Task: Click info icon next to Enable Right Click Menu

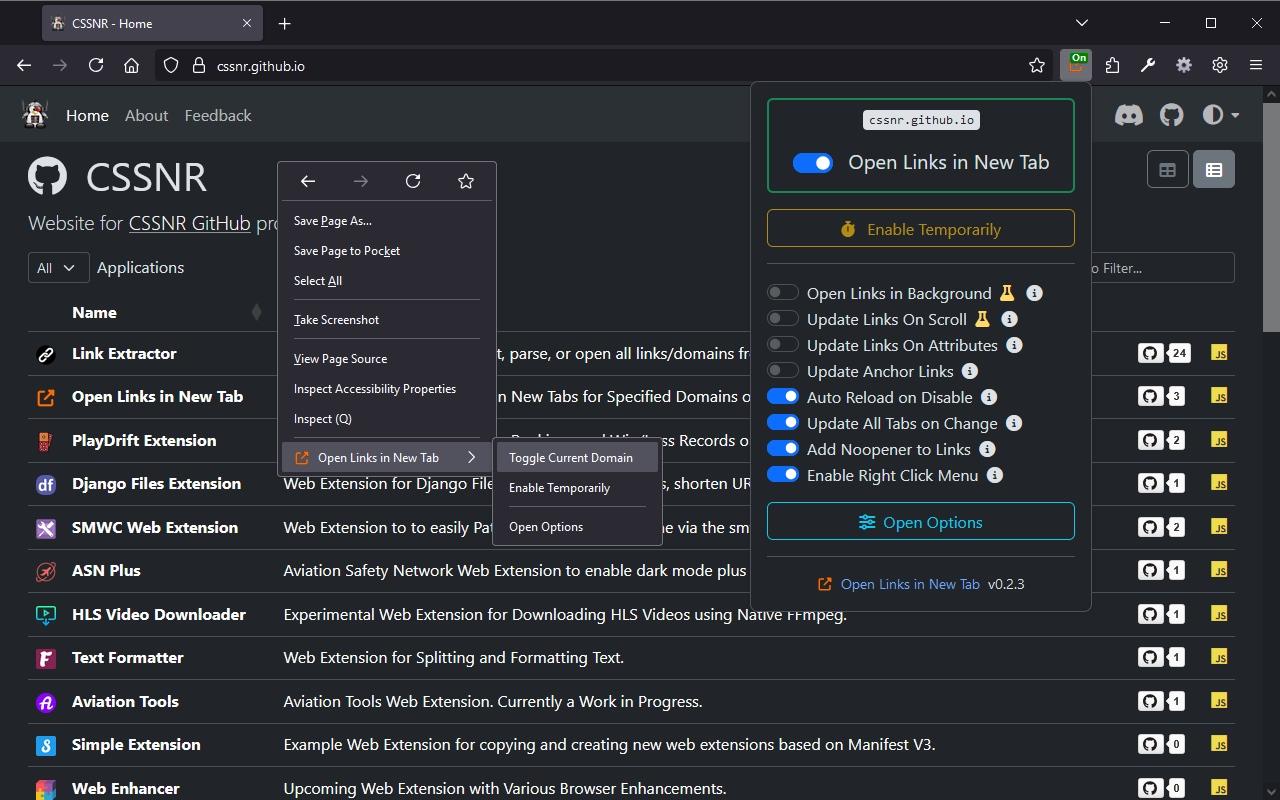Action: click(994, 475)
